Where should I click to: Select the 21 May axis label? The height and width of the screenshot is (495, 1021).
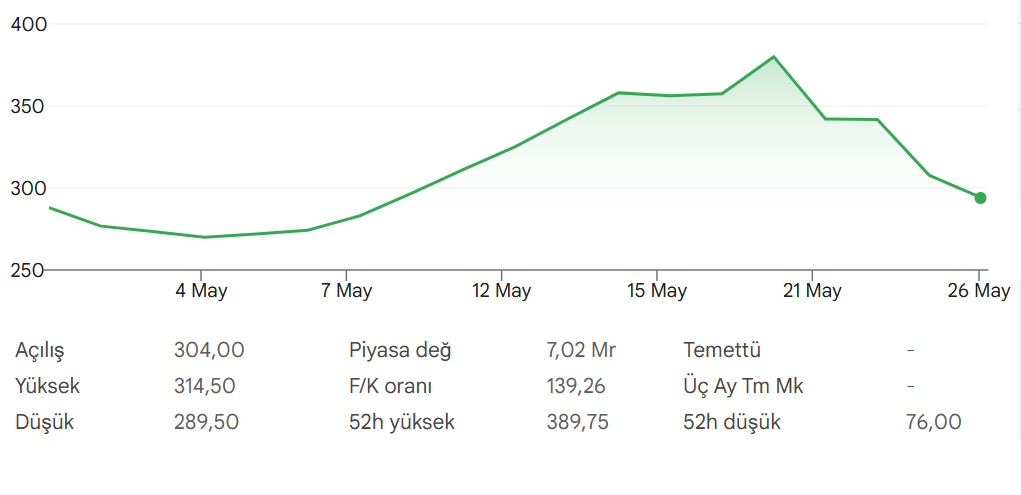[x=812, y=290]
